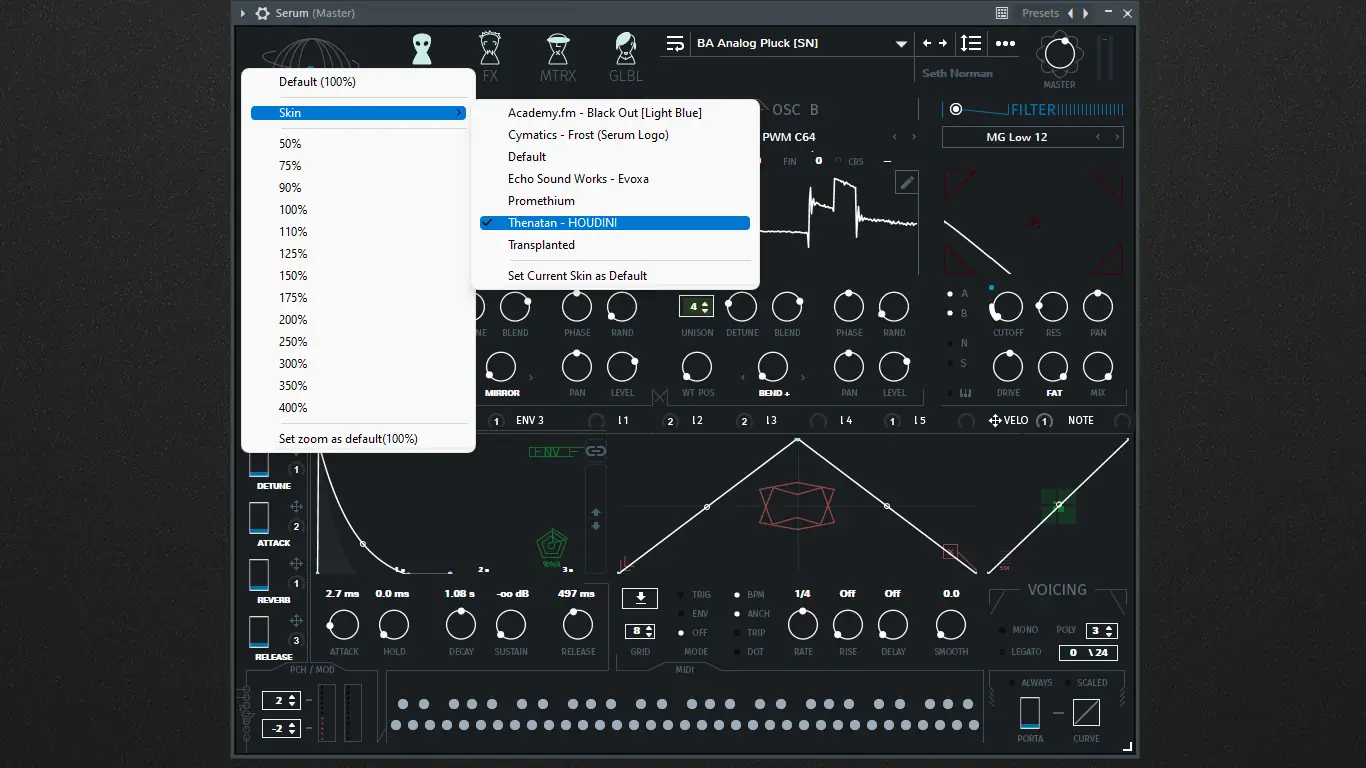
Task: Toggle the LFO BPM sync option
Action: (737, 595)
